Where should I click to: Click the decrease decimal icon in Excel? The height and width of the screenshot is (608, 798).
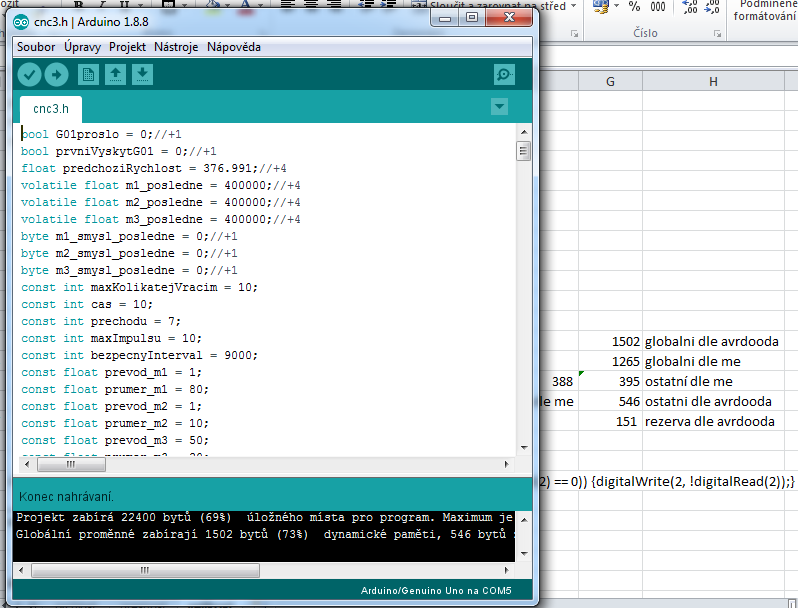(x=712, y=7)
